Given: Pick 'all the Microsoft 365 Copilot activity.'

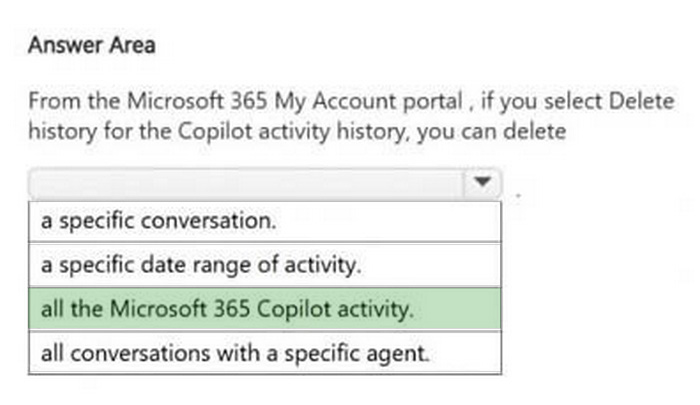Looking at the screenshot, I should 265,309.
